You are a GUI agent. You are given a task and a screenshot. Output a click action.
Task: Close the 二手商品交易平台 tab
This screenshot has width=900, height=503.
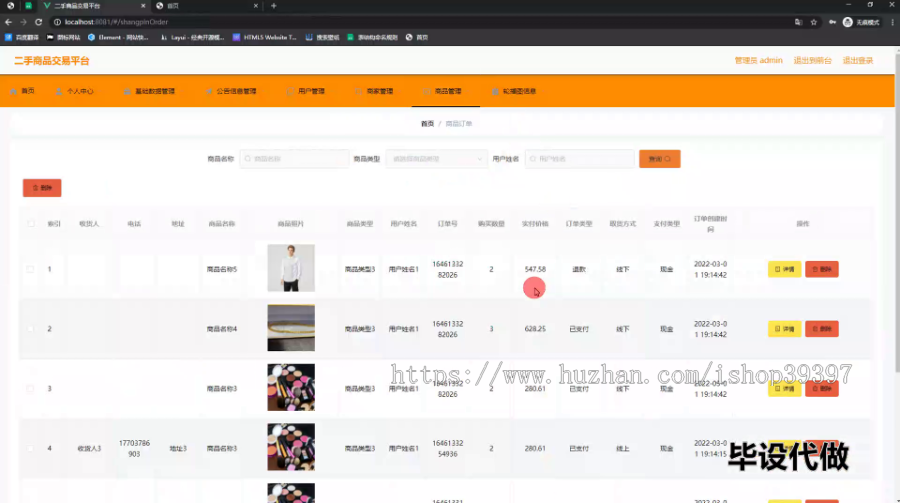tap(143, 6)
